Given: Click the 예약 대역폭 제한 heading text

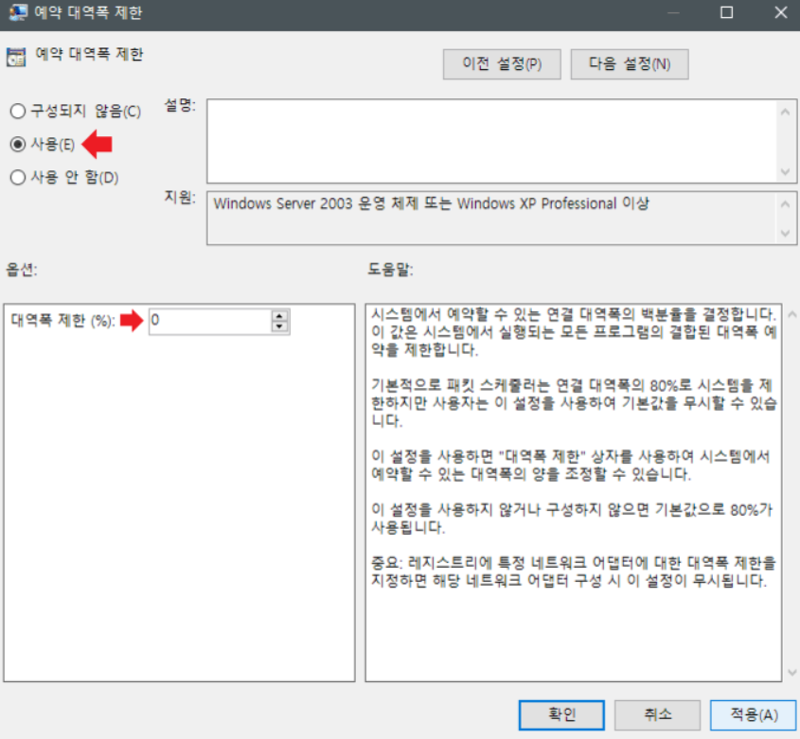Looking at the screenshot, I should pyautogui.click(x=89, y=54).
